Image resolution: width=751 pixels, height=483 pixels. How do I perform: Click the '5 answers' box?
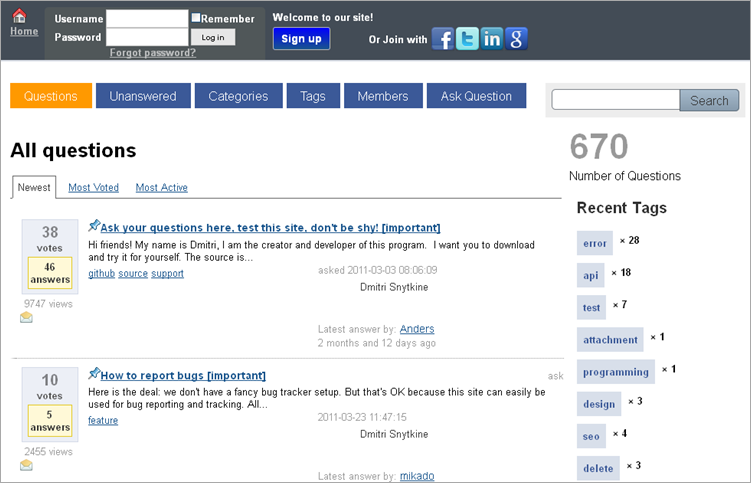(x=50, y=421)
